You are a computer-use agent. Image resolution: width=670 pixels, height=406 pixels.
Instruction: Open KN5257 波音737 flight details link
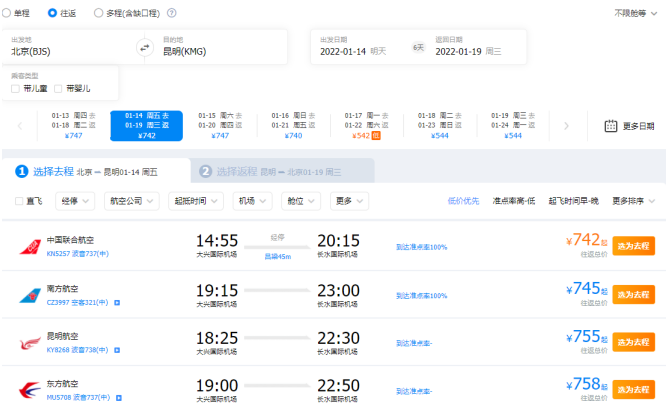(78, 253)
